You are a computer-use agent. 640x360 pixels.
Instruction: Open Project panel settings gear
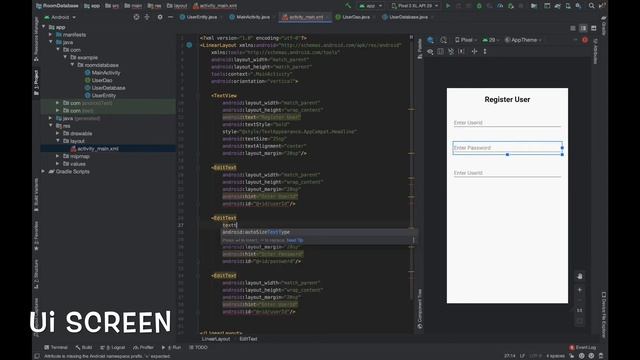tap(160, 17)
